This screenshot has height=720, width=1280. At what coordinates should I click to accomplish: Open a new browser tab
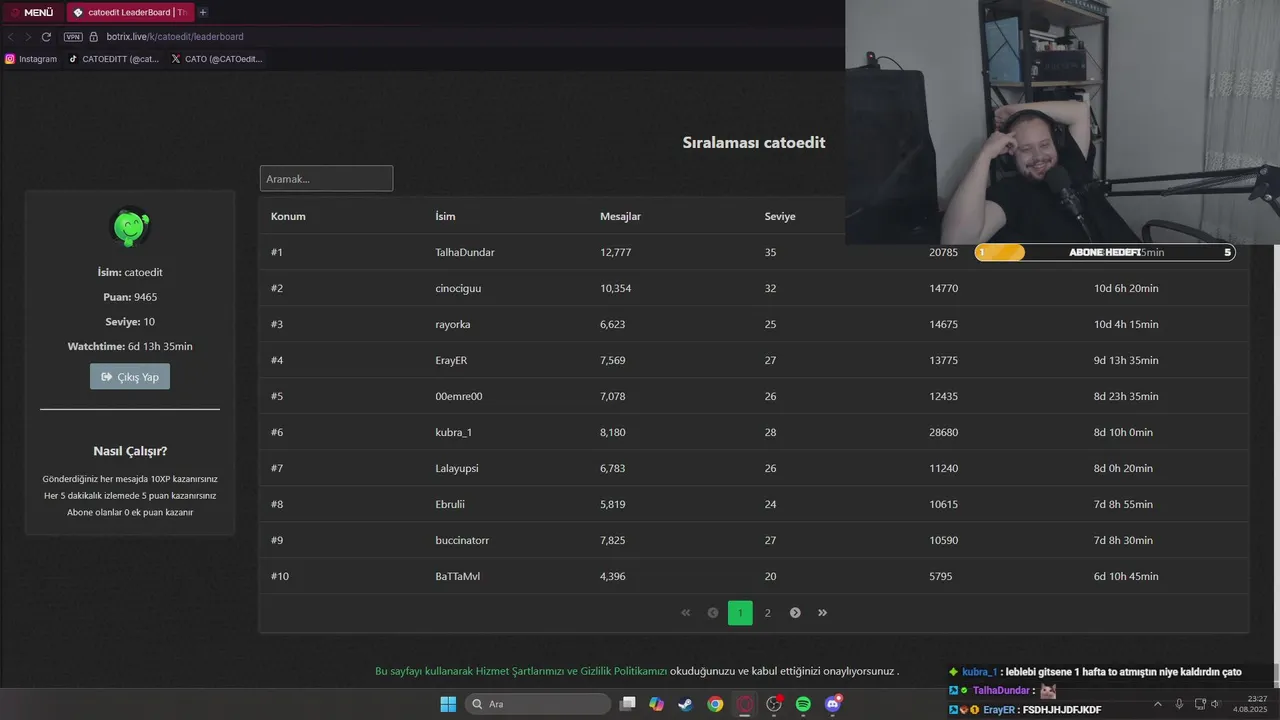coord(203,13)
